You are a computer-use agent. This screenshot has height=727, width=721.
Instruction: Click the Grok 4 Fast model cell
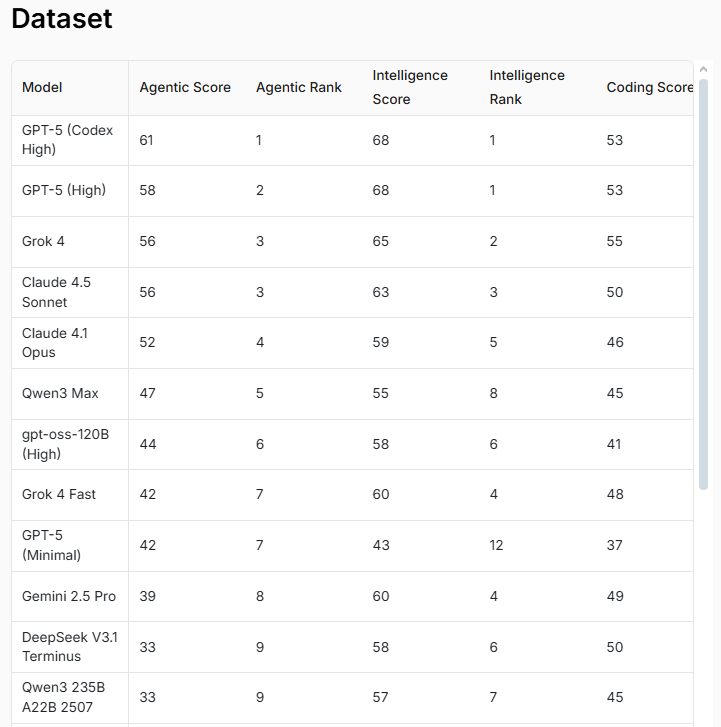pos(59,494)
